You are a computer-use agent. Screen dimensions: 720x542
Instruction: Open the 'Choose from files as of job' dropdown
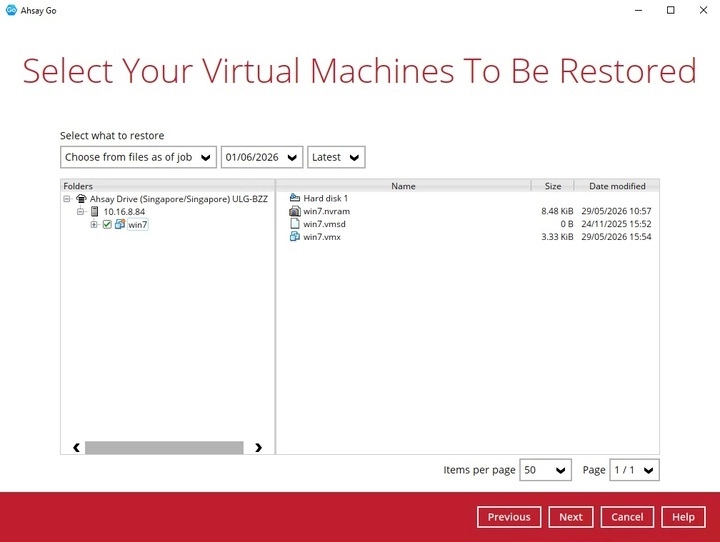click(138, 157)
